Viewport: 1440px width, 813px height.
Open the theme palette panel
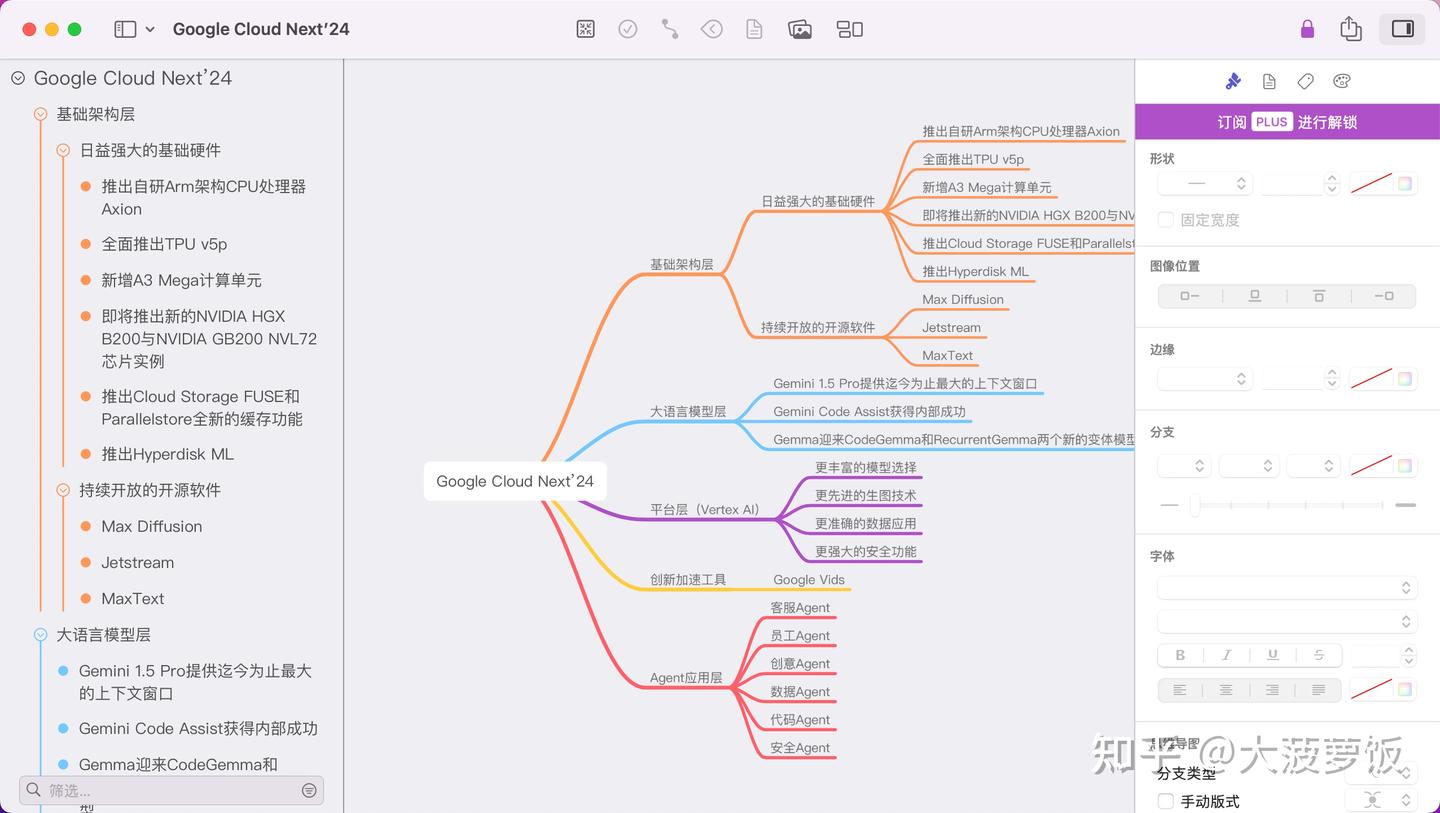pyautogui.click(x=1341, y=81)
